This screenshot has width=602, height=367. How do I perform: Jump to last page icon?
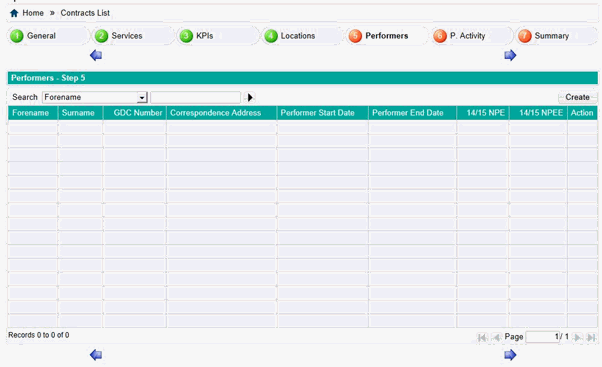[x=591, y=337]
